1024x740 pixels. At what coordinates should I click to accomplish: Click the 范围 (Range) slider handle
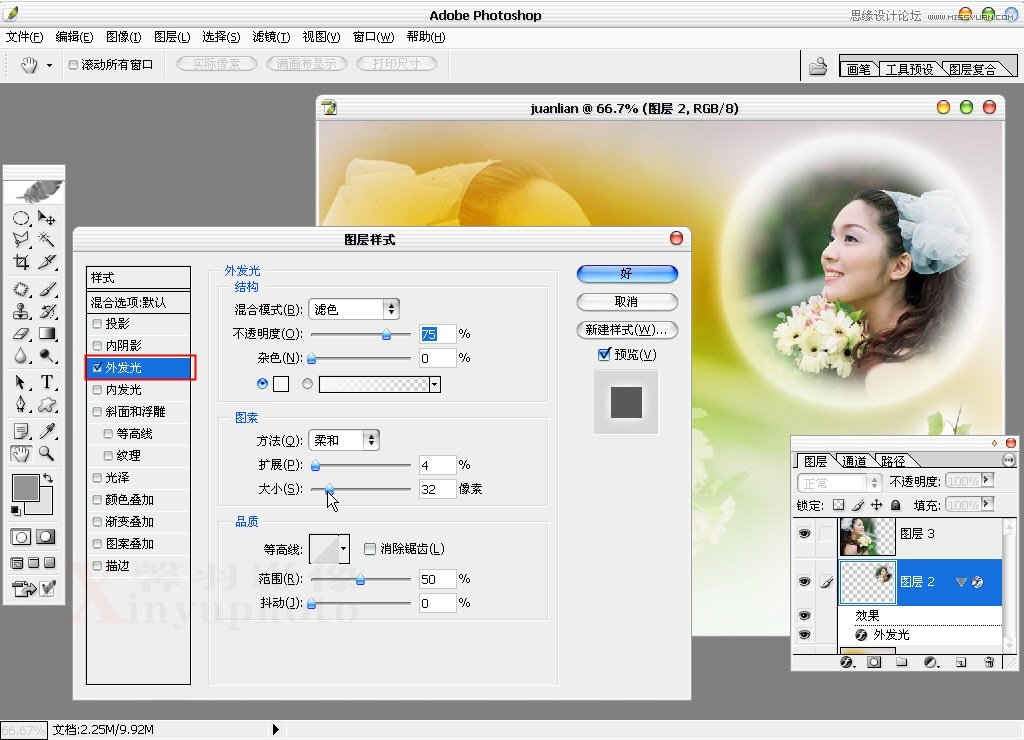(x=360, y=579)
